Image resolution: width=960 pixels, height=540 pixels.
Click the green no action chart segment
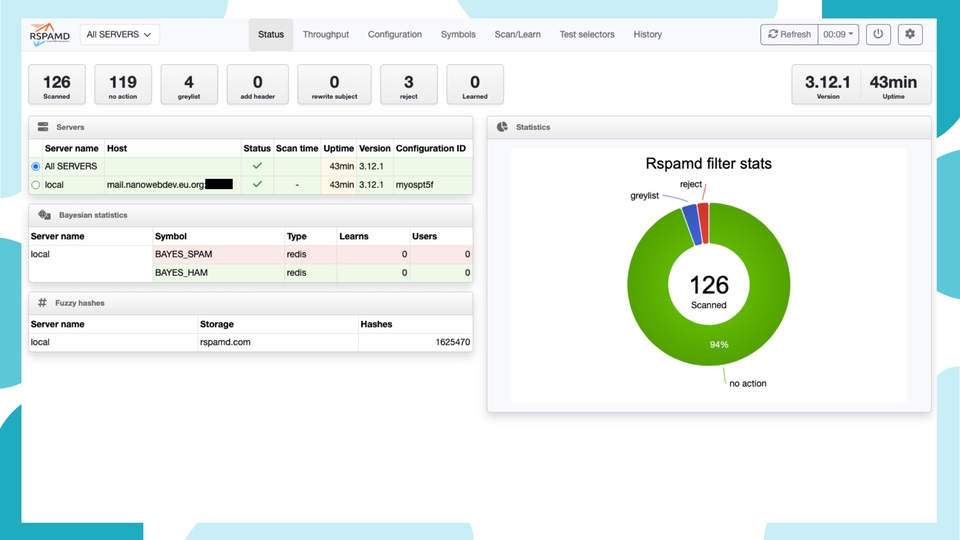tap(709, 345)
